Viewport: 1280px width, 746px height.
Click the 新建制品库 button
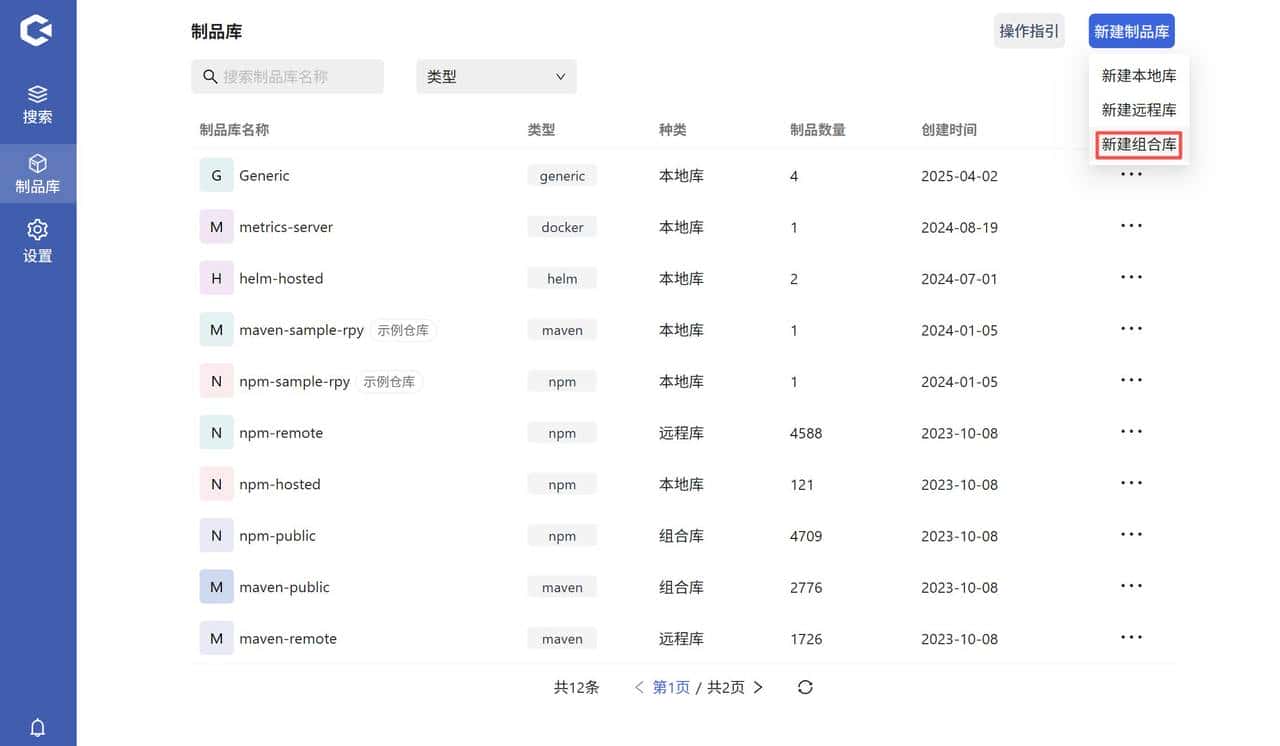1131,31
